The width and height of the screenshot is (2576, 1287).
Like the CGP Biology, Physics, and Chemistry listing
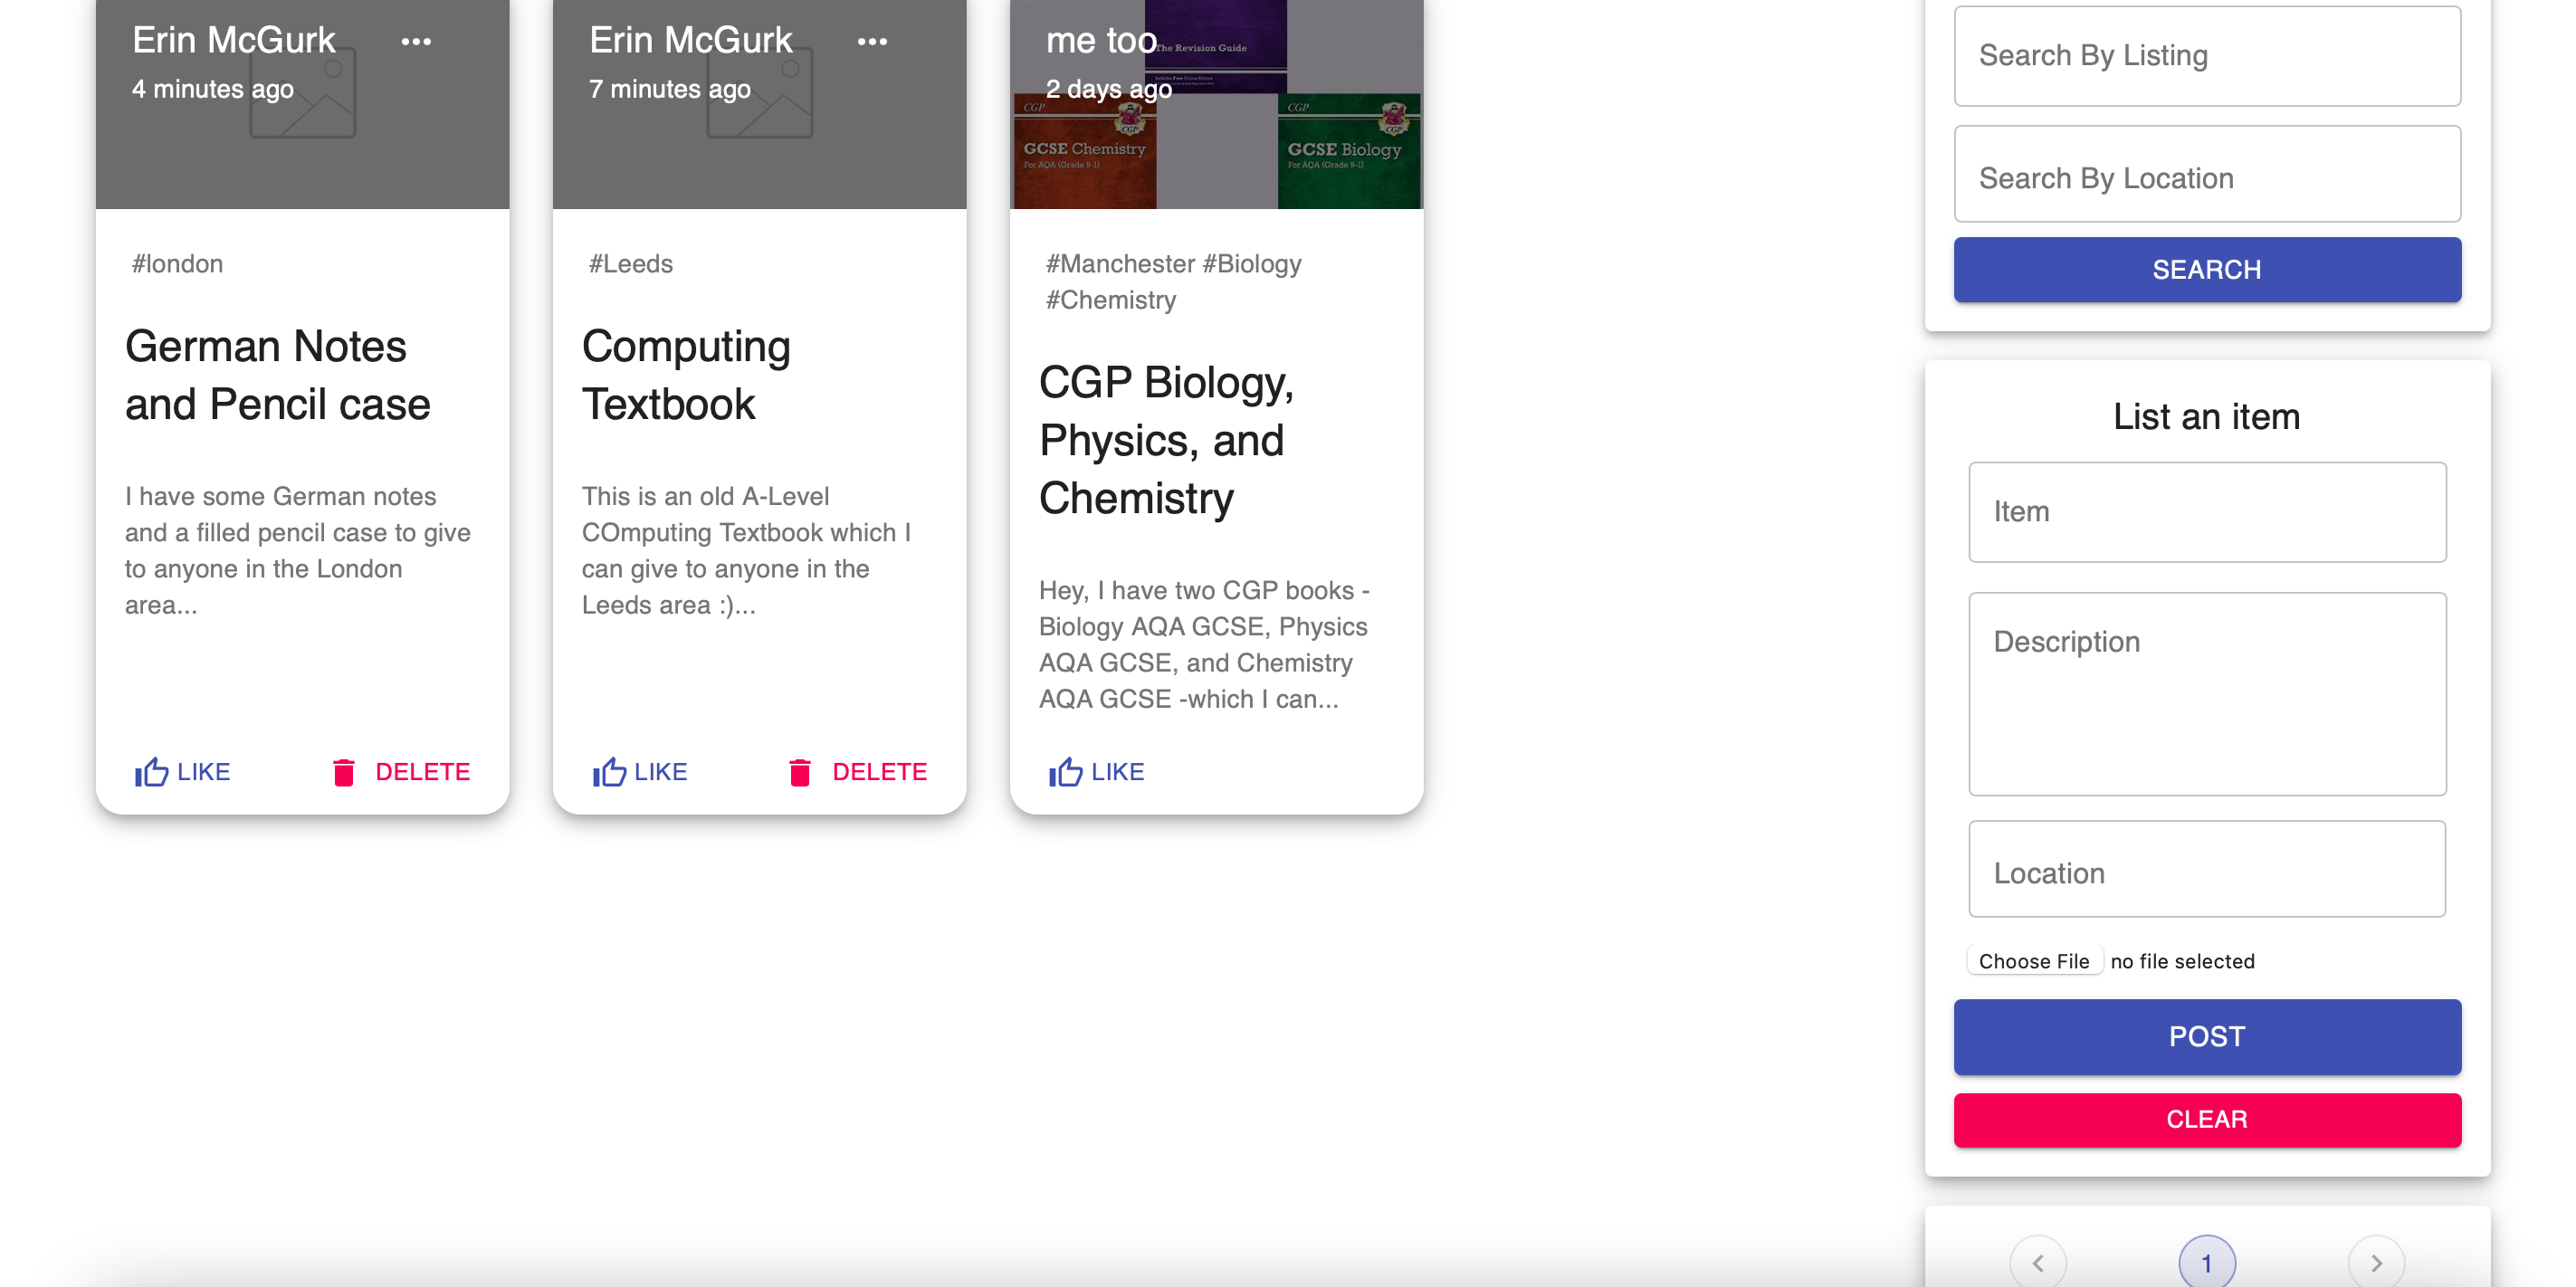(1097, 771)
